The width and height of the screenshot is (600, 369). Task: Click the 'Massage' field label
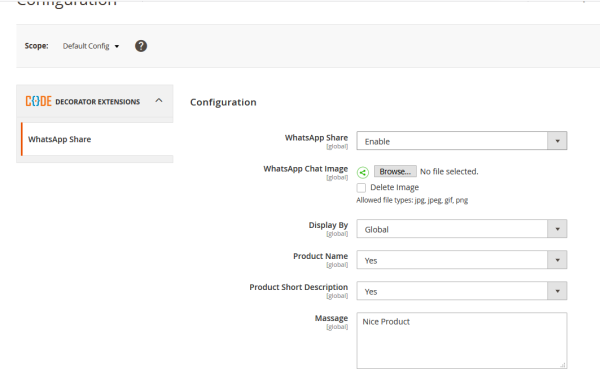pos(331,318)
